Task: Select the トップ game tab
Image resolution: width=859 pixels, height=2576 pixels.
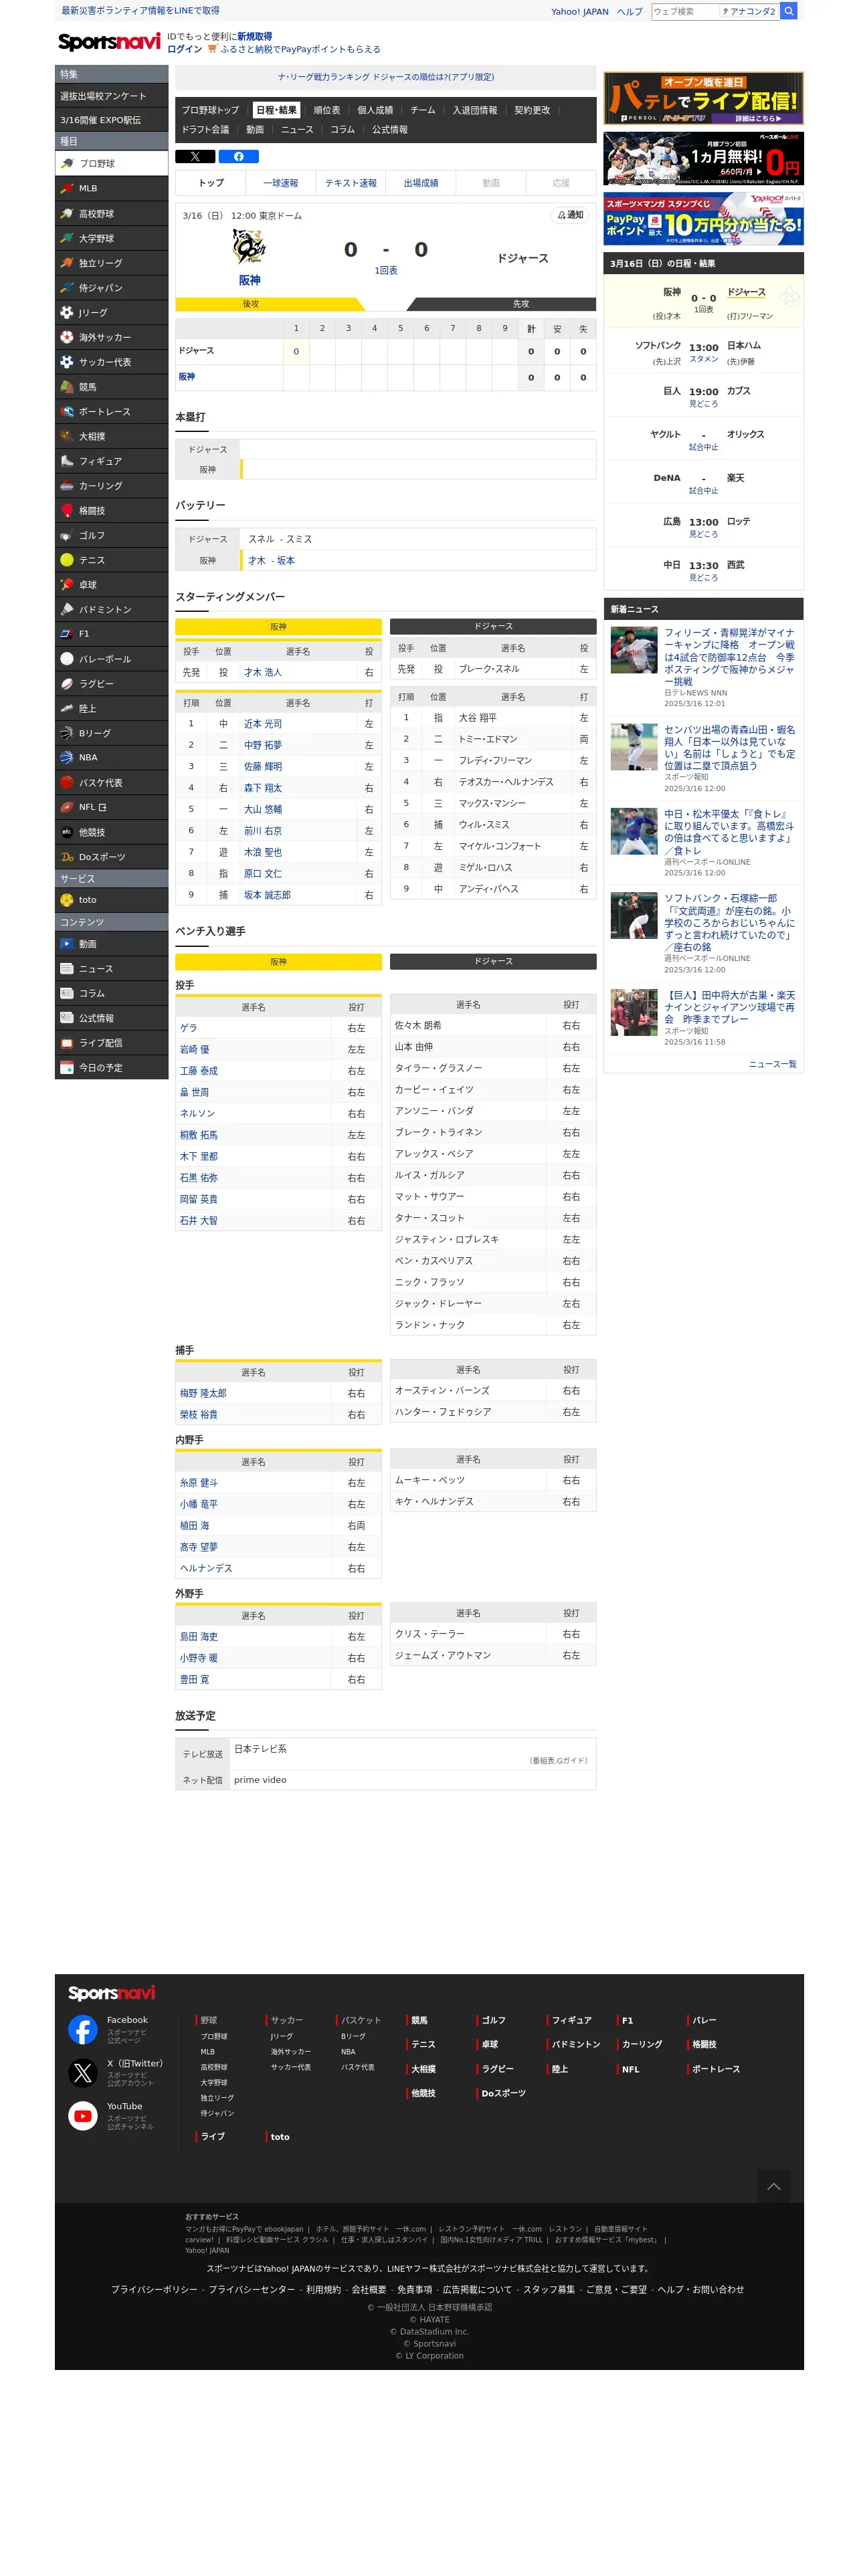Action: pos(211,183)
